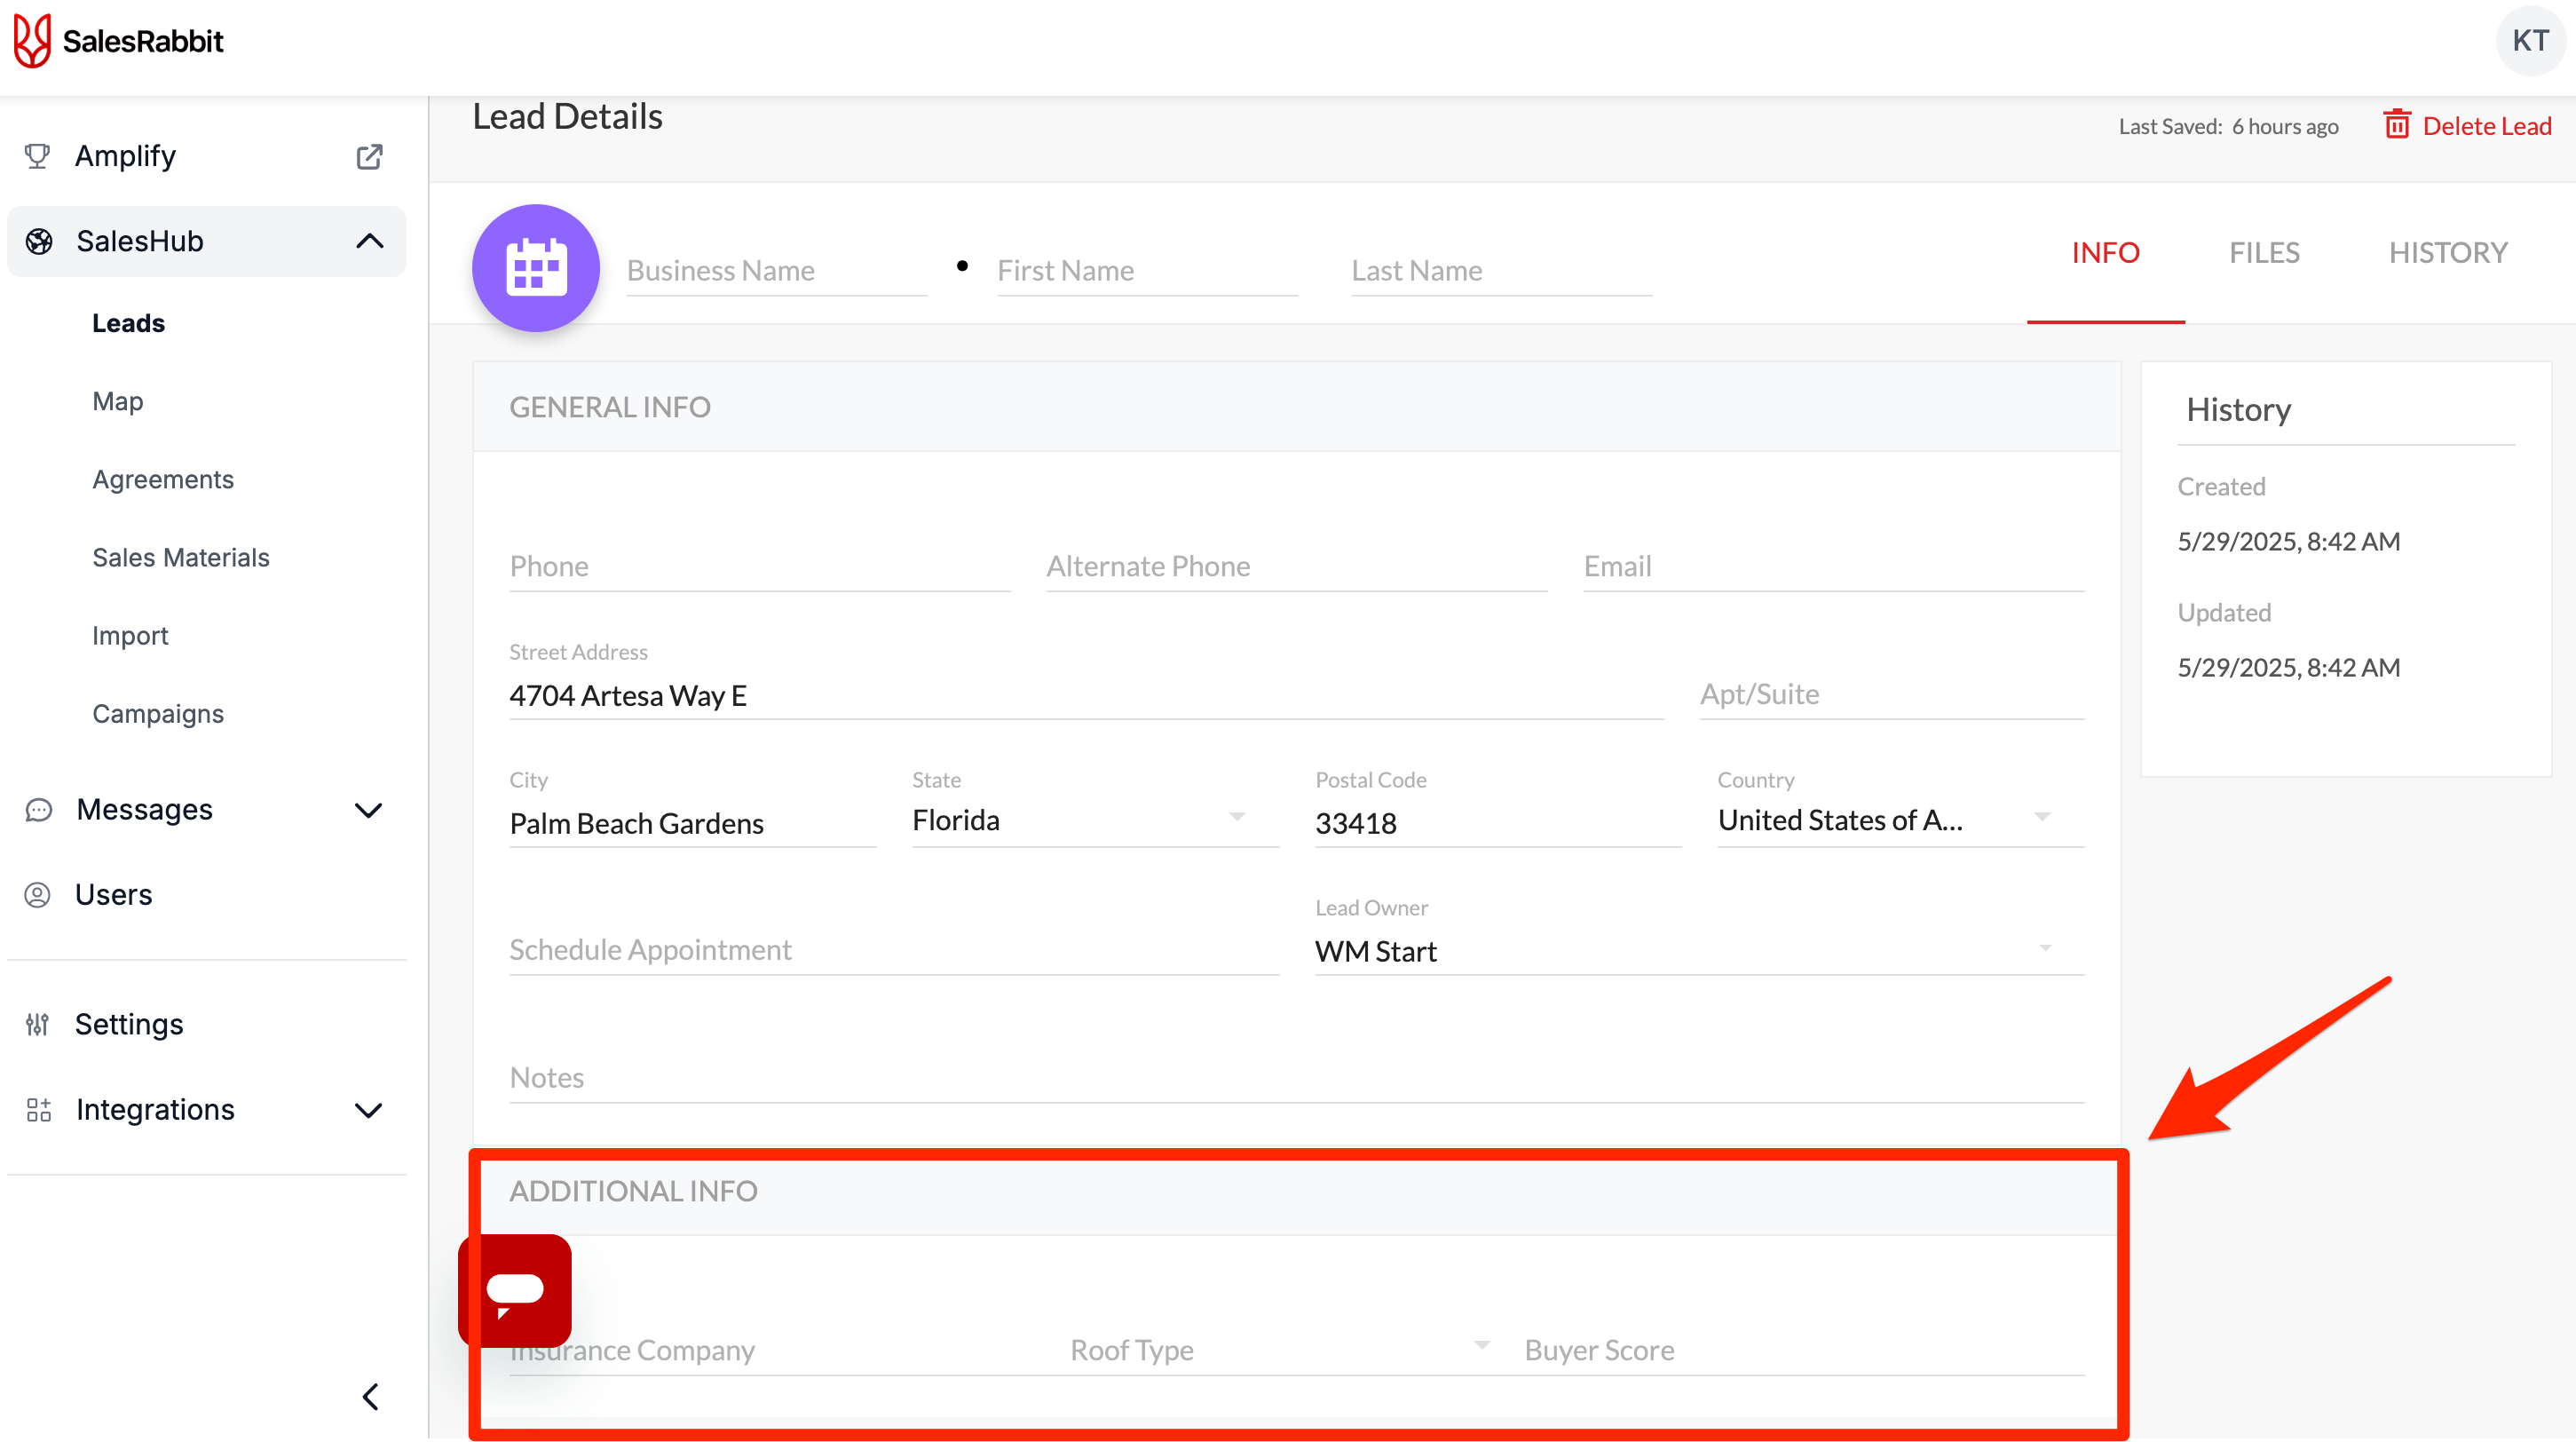Open the red chat support widget
The height and width of the screenshot is (1442, 2576).
pos(515,1290)
